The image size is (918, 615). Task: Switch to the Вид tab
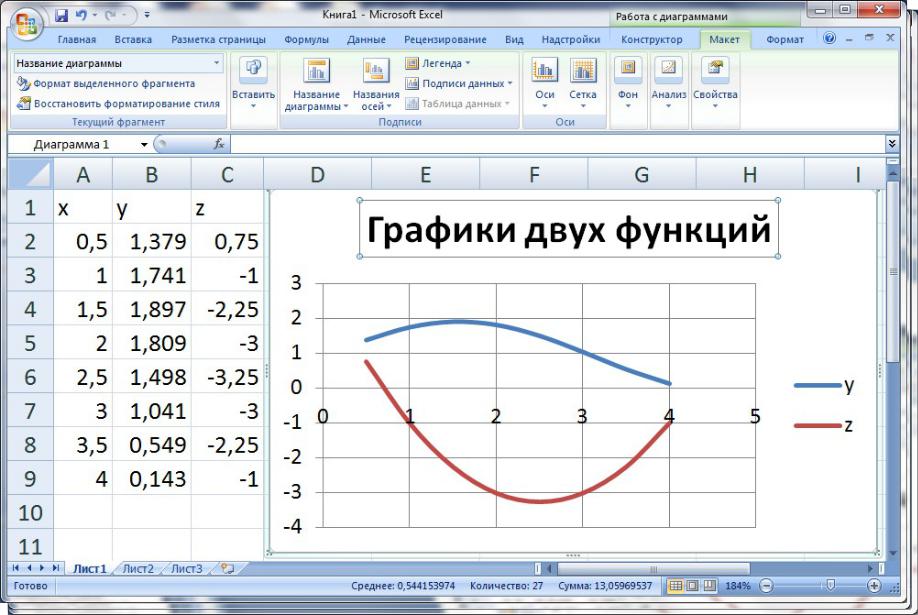(514, 39)
